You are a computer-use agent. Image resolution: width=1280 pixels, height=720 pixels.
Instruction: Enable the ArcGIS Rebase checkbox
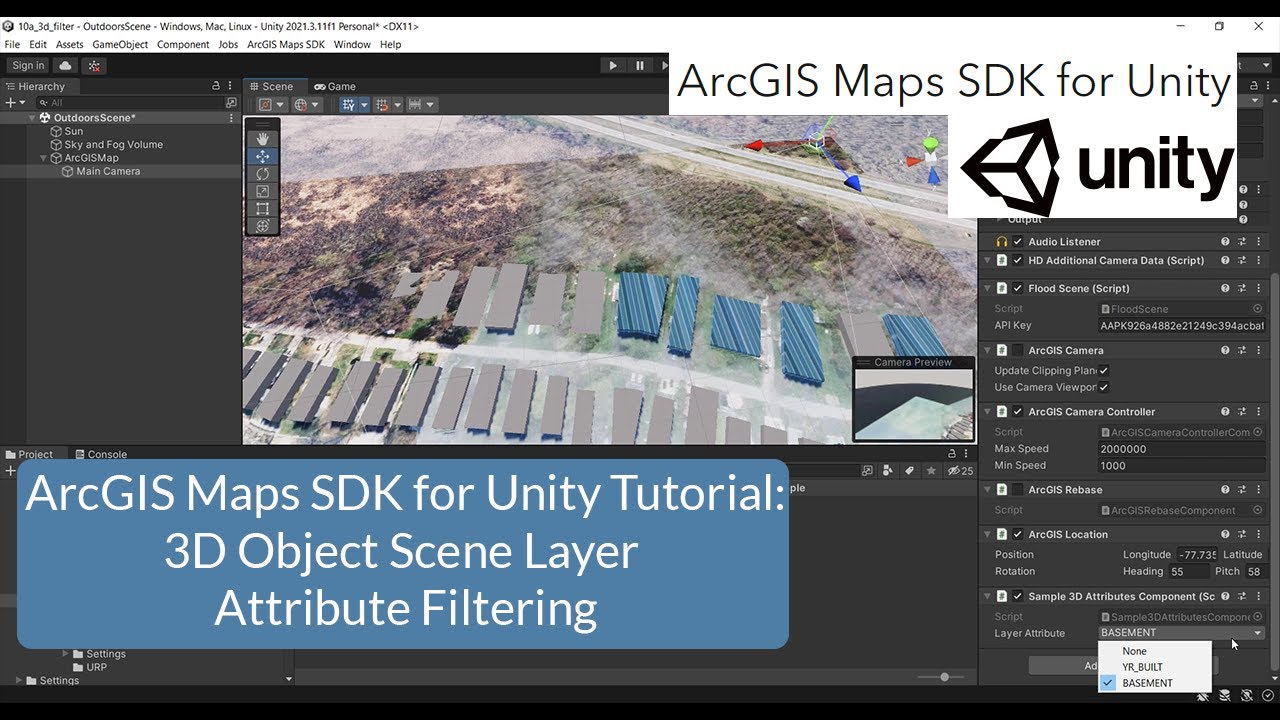click(x=1018, y=490)
